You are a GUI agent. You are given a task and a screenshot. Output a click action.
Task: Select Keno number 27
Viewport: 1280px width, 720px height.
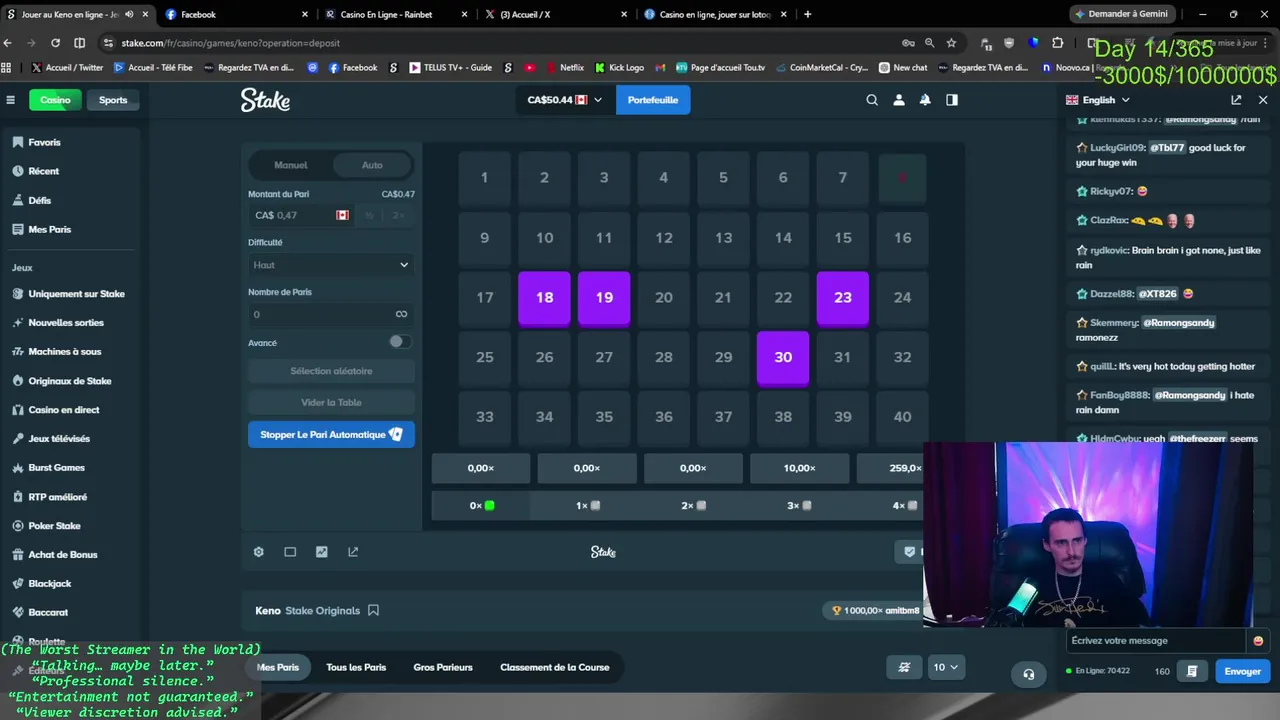tap(604, 357)
